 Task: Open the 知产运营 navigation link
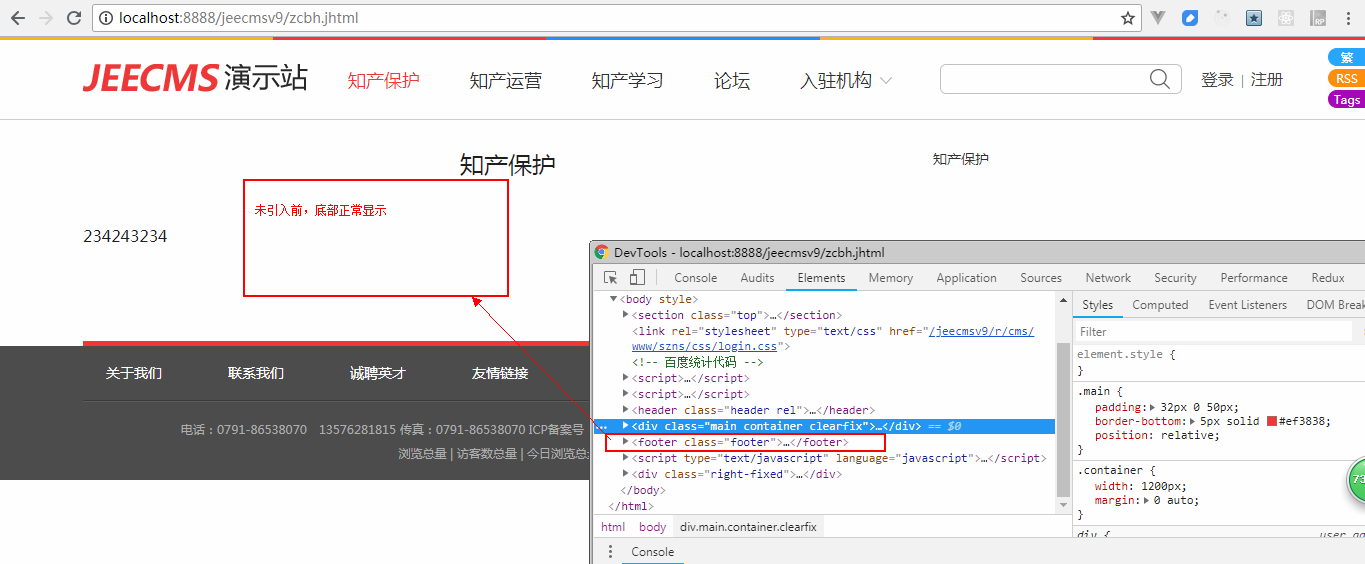pyautogui.click(x=505, y=81)
